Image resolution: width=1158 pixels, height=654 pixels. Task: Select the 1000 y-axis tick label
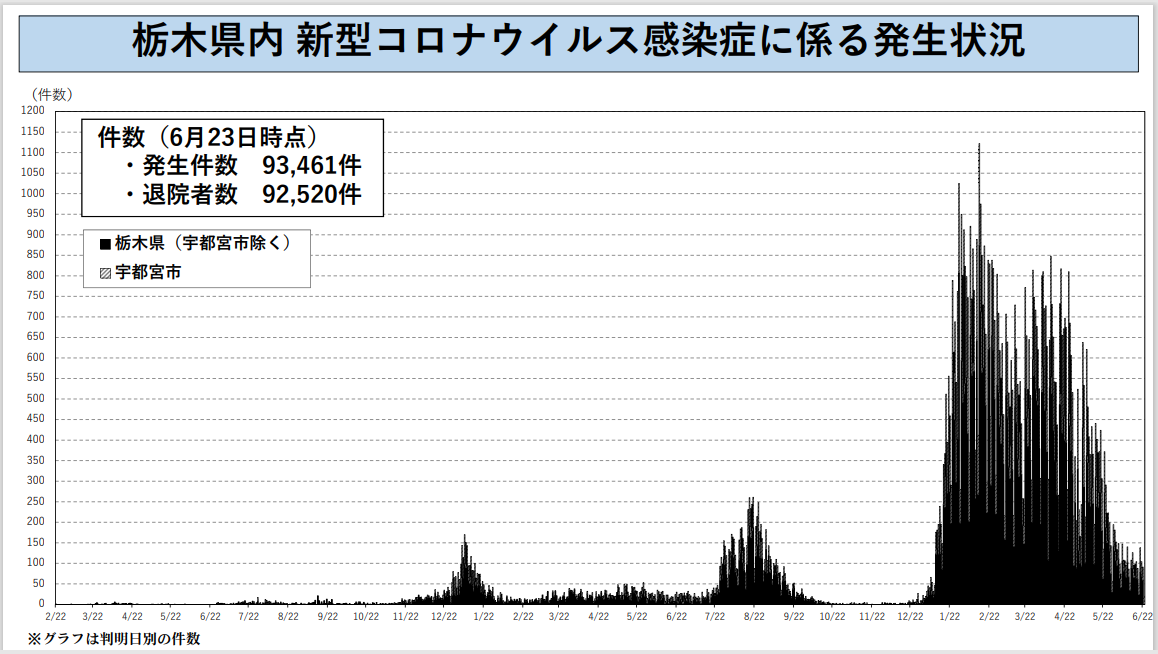33,193
